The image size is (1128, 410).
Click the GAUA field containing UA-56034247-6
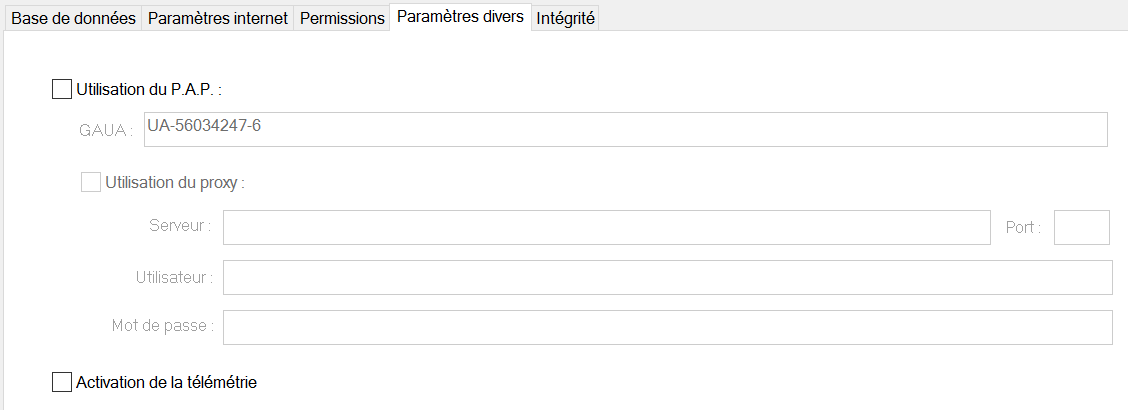coord(625,129)
